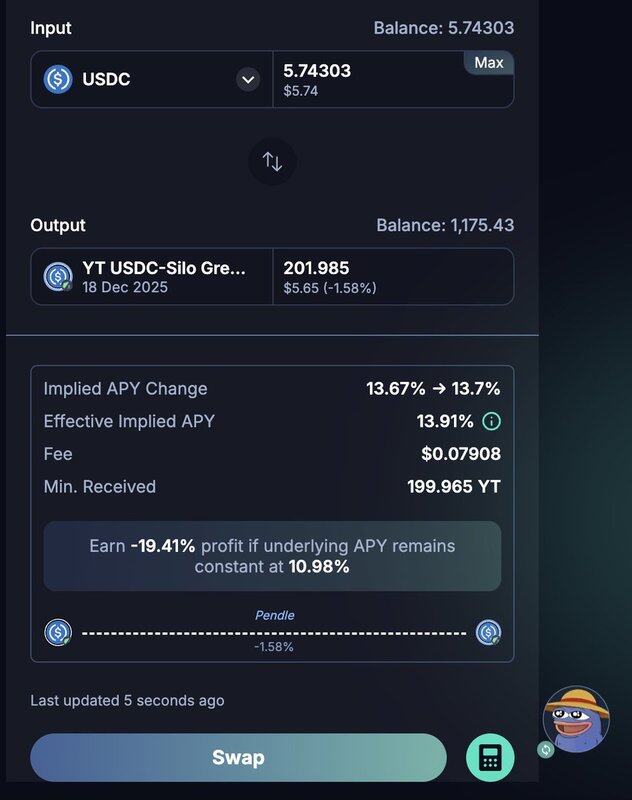Viewport: 632px width, 800px height.
Task: Click the dashed Pendle route line
Action: tap(274, 633)
